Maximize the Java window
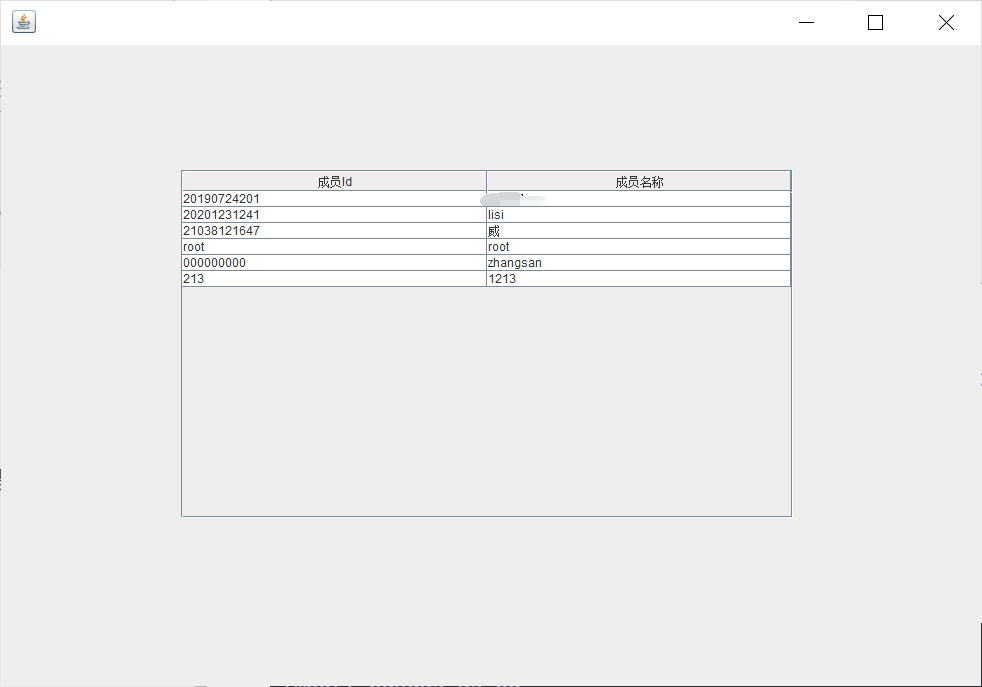The image size is (982, 687). click(x=876, y=23)
